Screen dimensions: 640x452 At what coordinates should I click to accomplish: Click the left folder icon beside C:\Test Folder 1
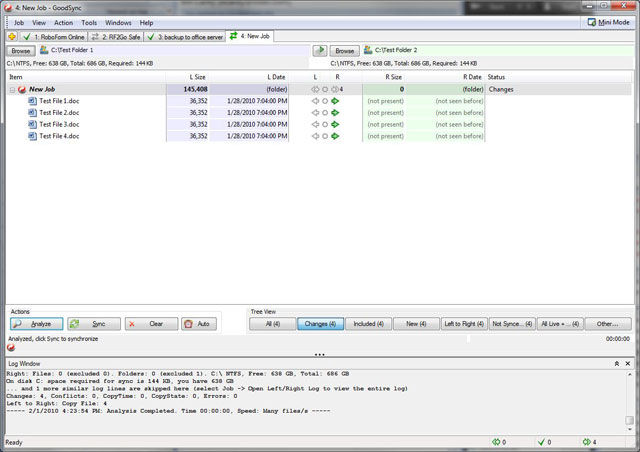[x=44, y=50]
